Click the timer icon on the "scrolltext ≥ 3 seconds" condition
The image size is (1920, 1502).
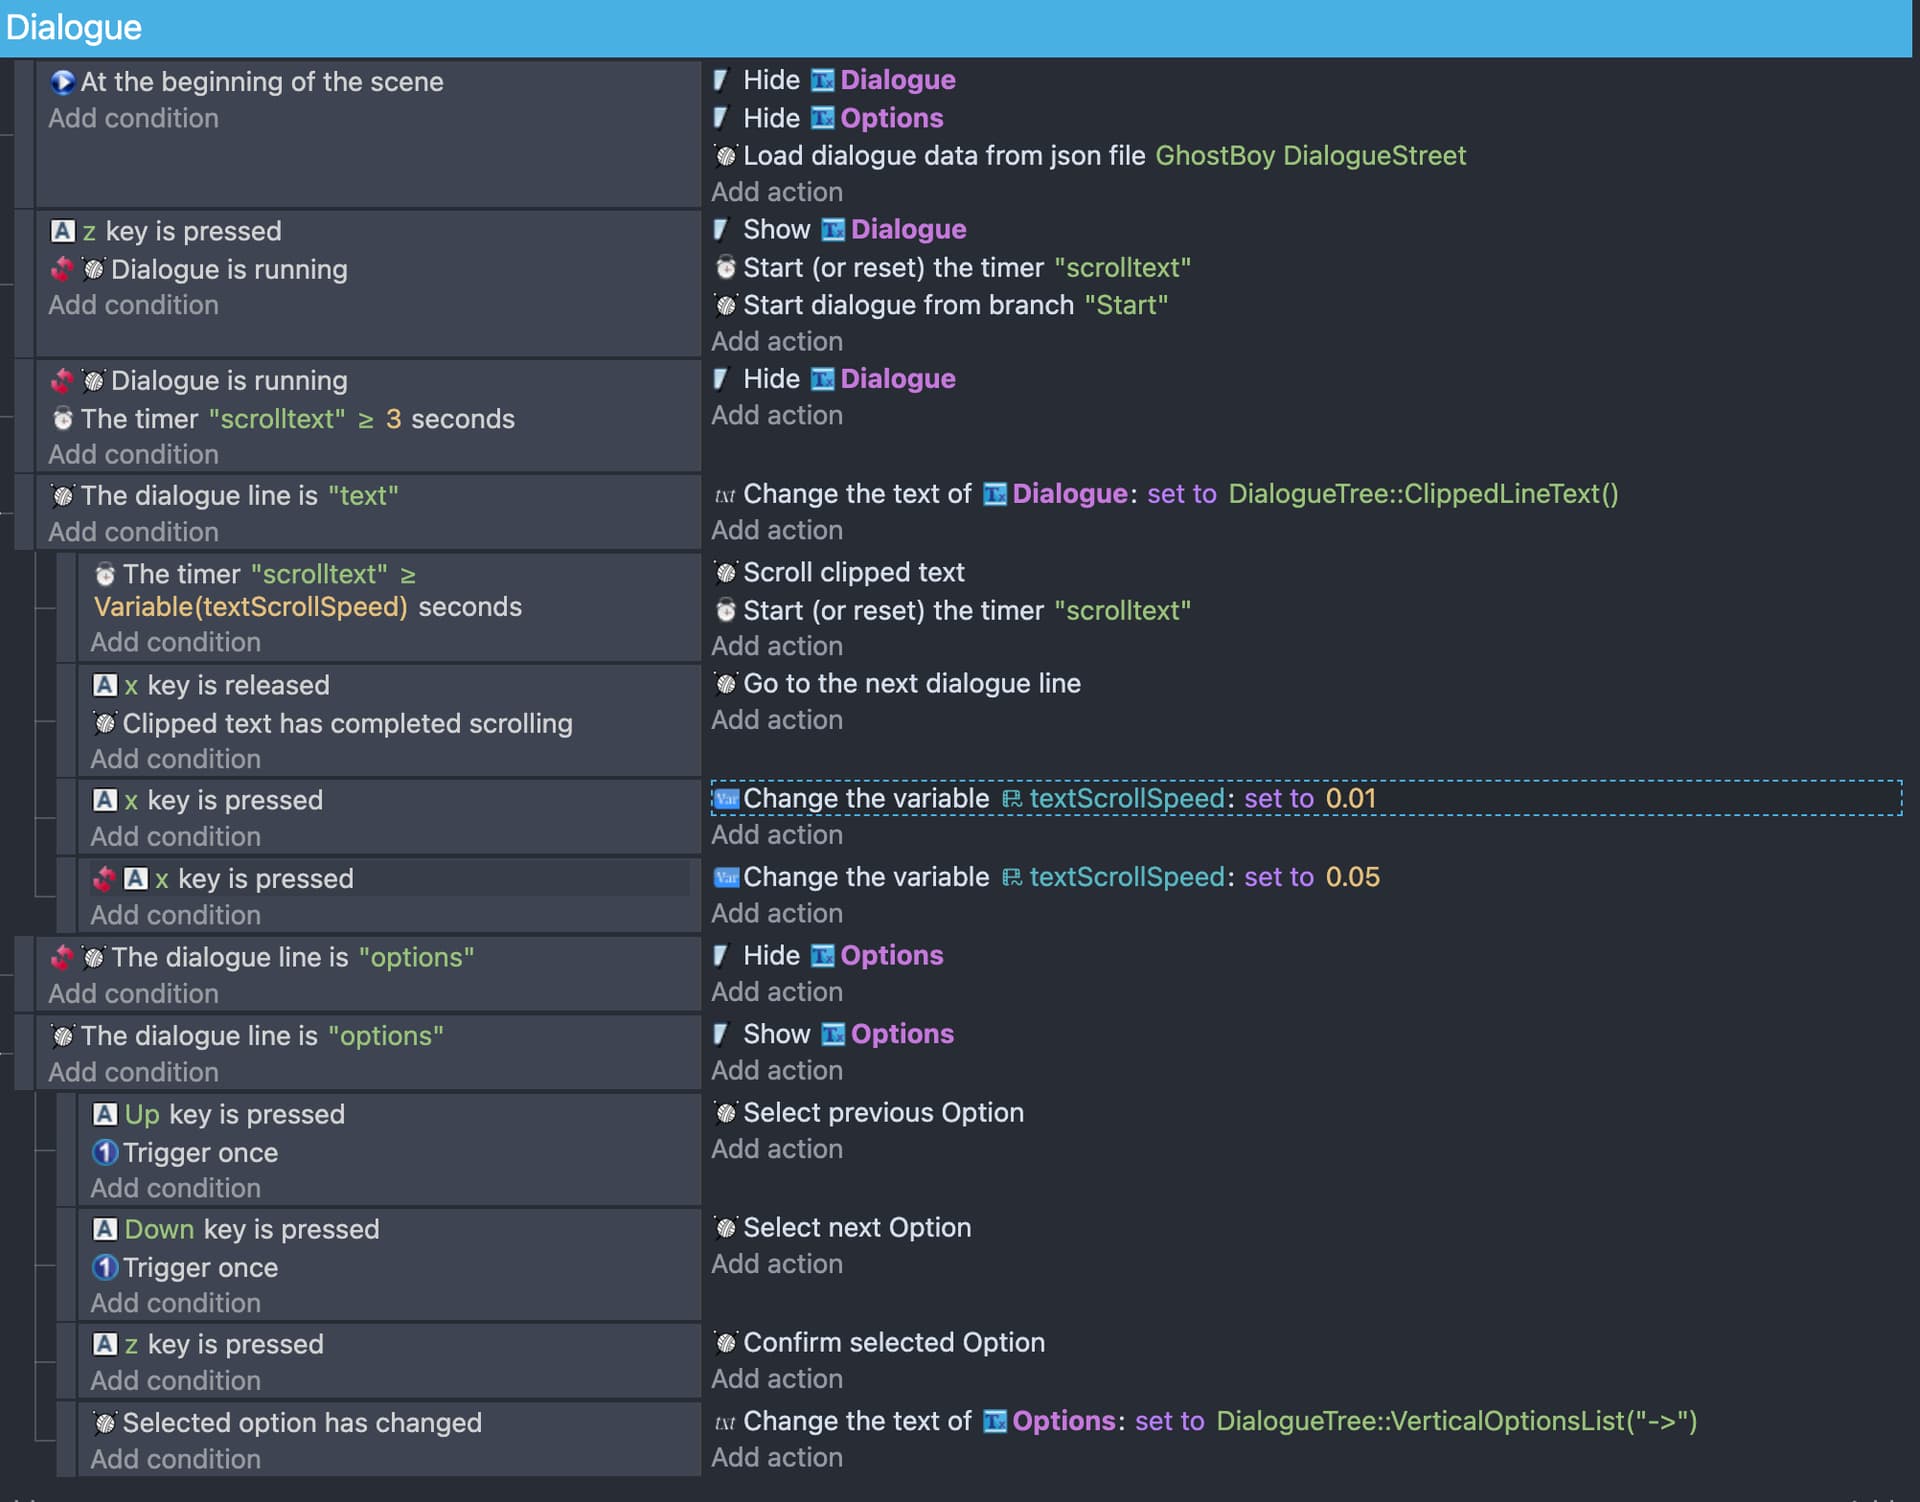(x=62, y=418)
